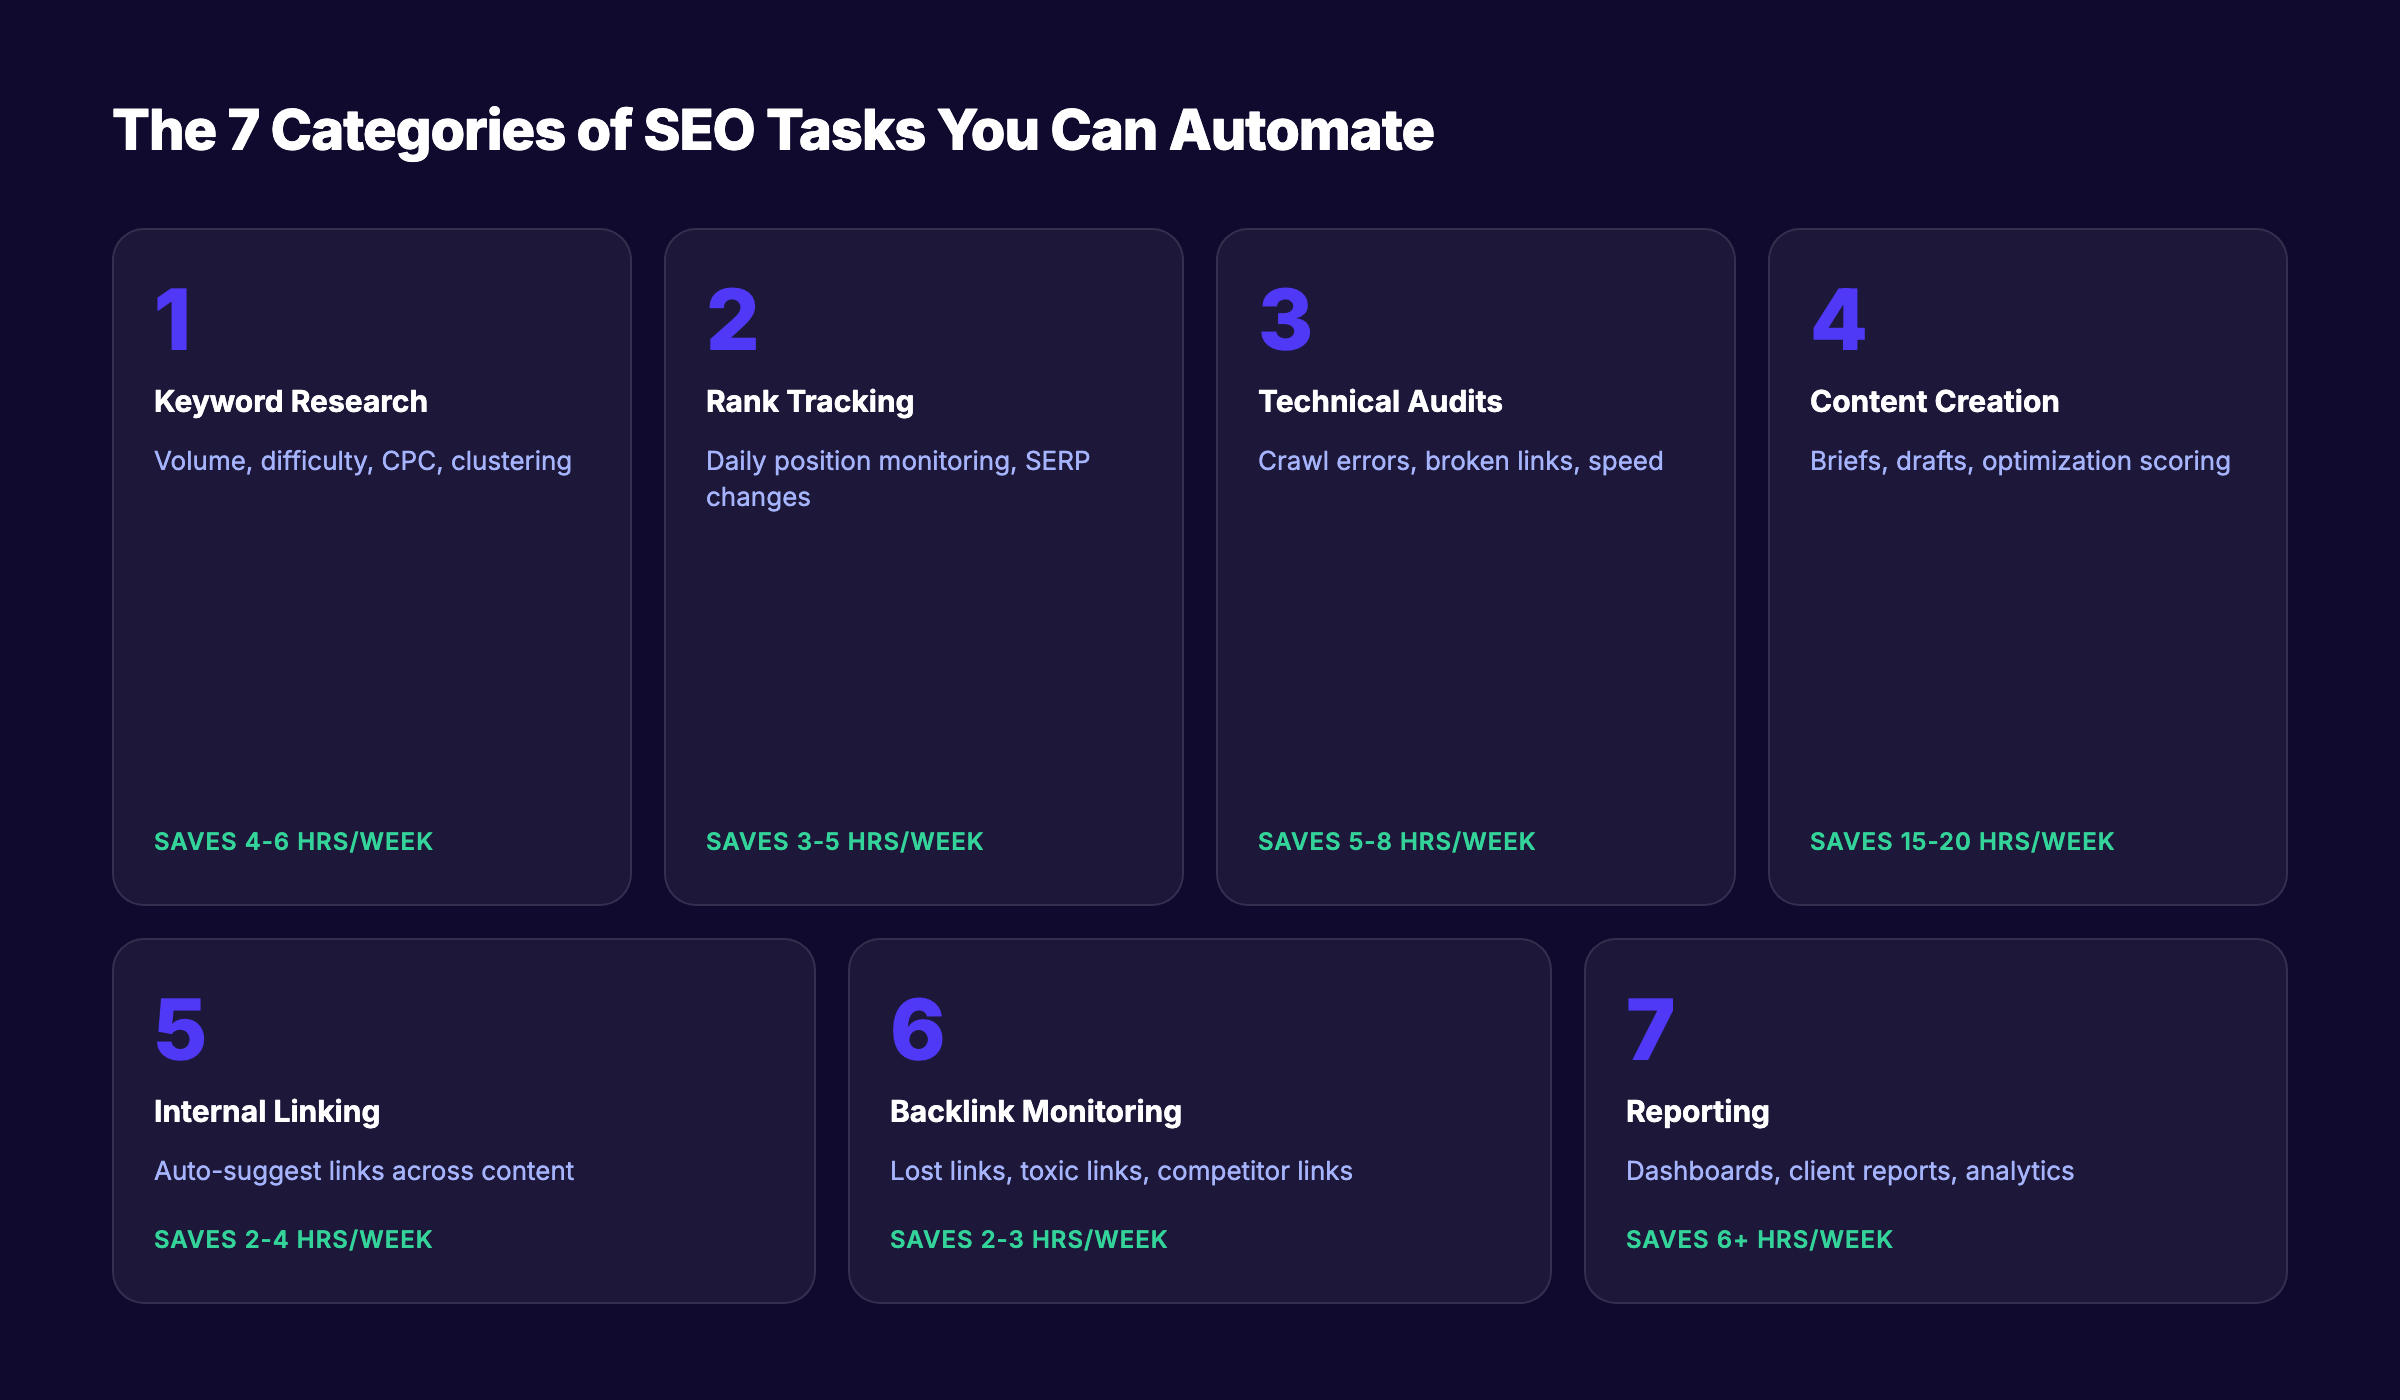This screenshot has height=1400, width=2400.
Task: Select the main title about 7 SEO categories
Action: (x=774, y=128)
